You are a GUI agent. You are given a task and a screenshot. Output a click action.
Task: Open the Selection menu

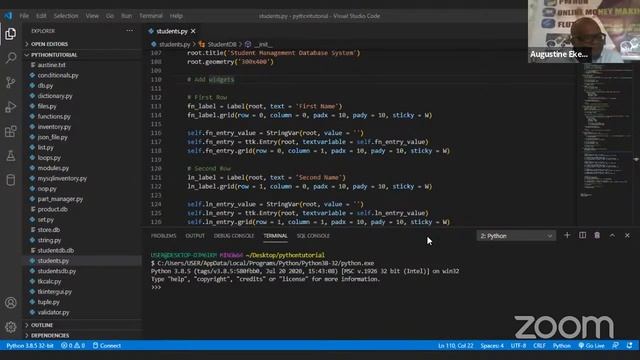[66, 16]
